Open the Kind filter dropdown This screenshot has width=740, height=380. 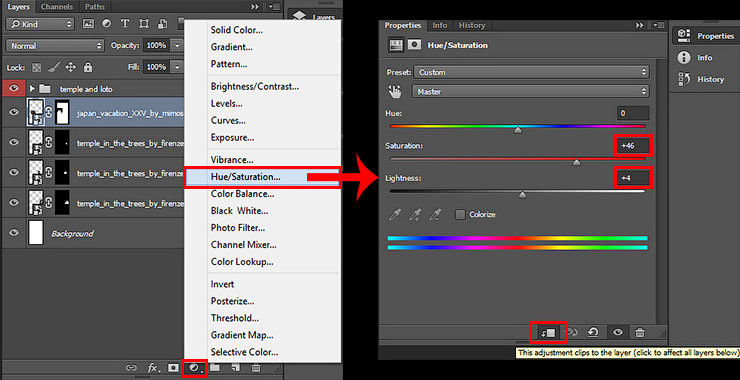coord(40,23)
